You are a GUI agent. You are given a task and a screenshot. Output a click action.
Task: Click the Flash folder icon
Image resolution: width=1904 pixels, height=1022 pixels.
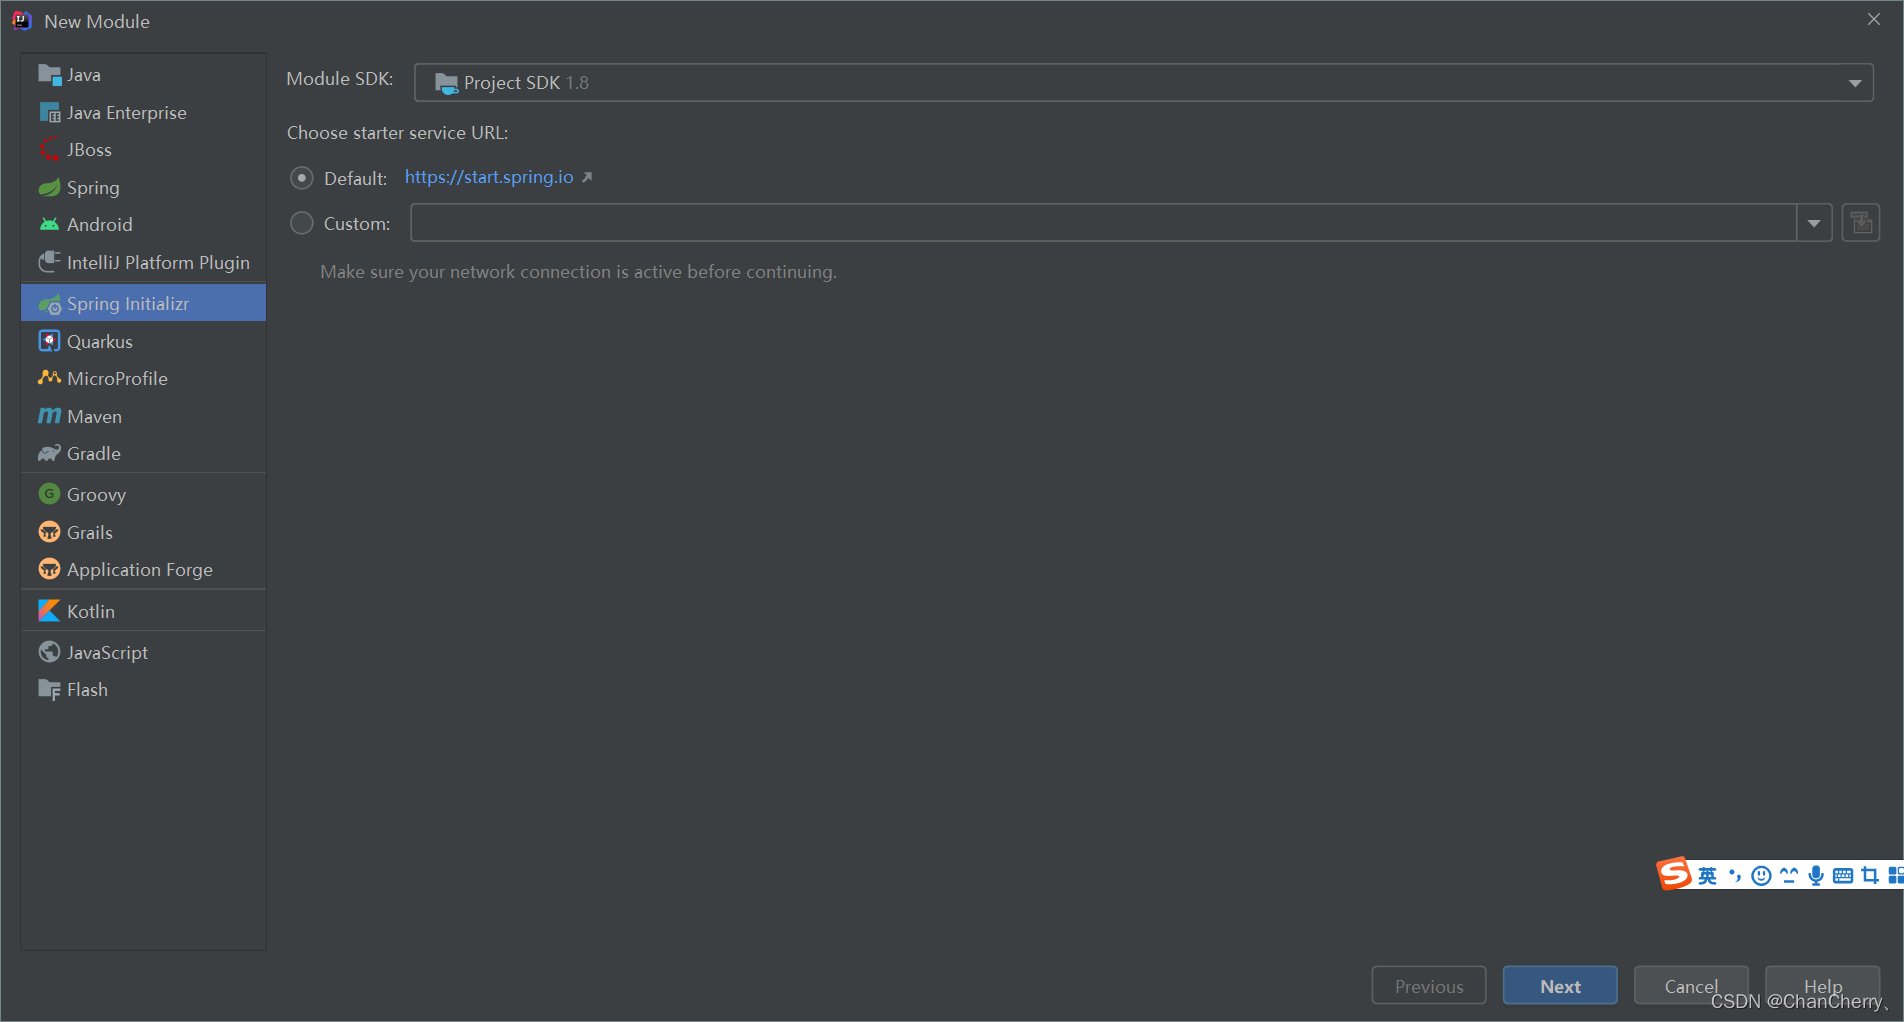click(x=49, y=690)
